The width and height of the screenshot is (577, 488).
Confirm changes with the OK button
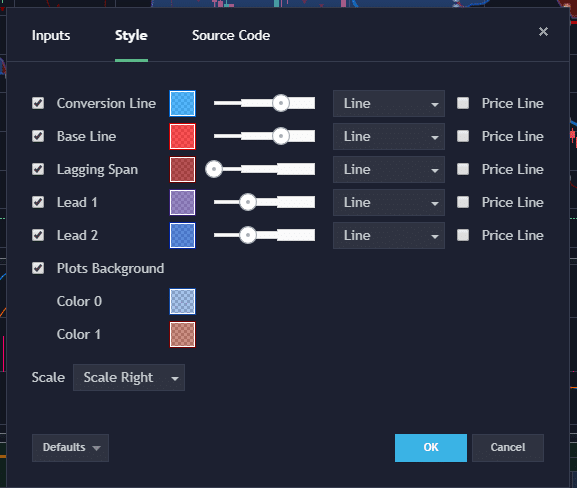[431, 448]
